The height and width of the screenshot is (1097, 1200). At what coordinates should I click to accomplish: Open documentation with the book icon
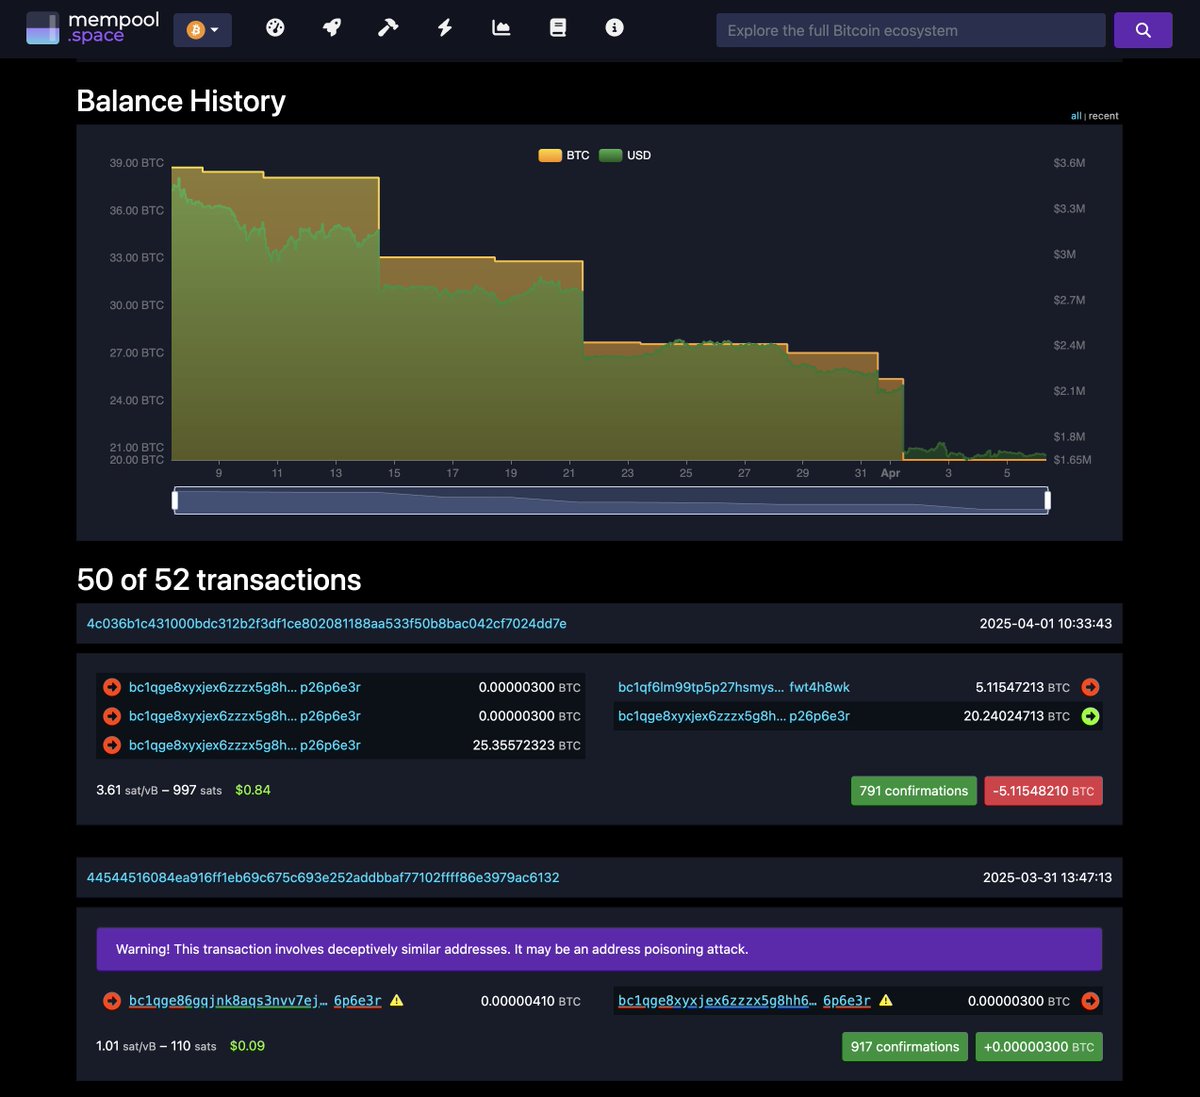point(557,28)
